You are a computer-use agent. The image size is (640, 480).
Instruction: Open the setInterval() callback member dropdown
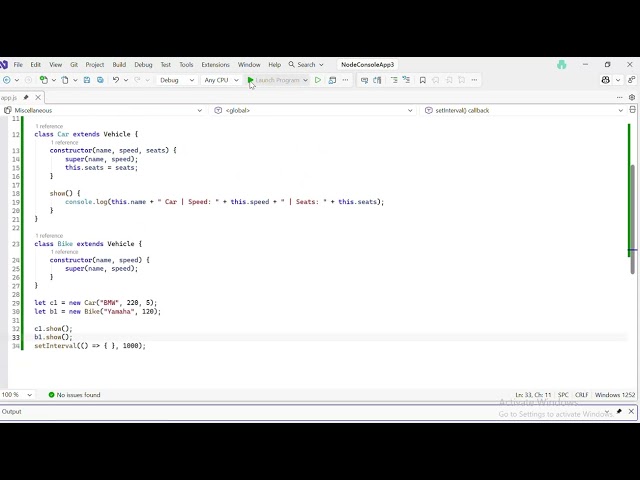tap(524, 110)
